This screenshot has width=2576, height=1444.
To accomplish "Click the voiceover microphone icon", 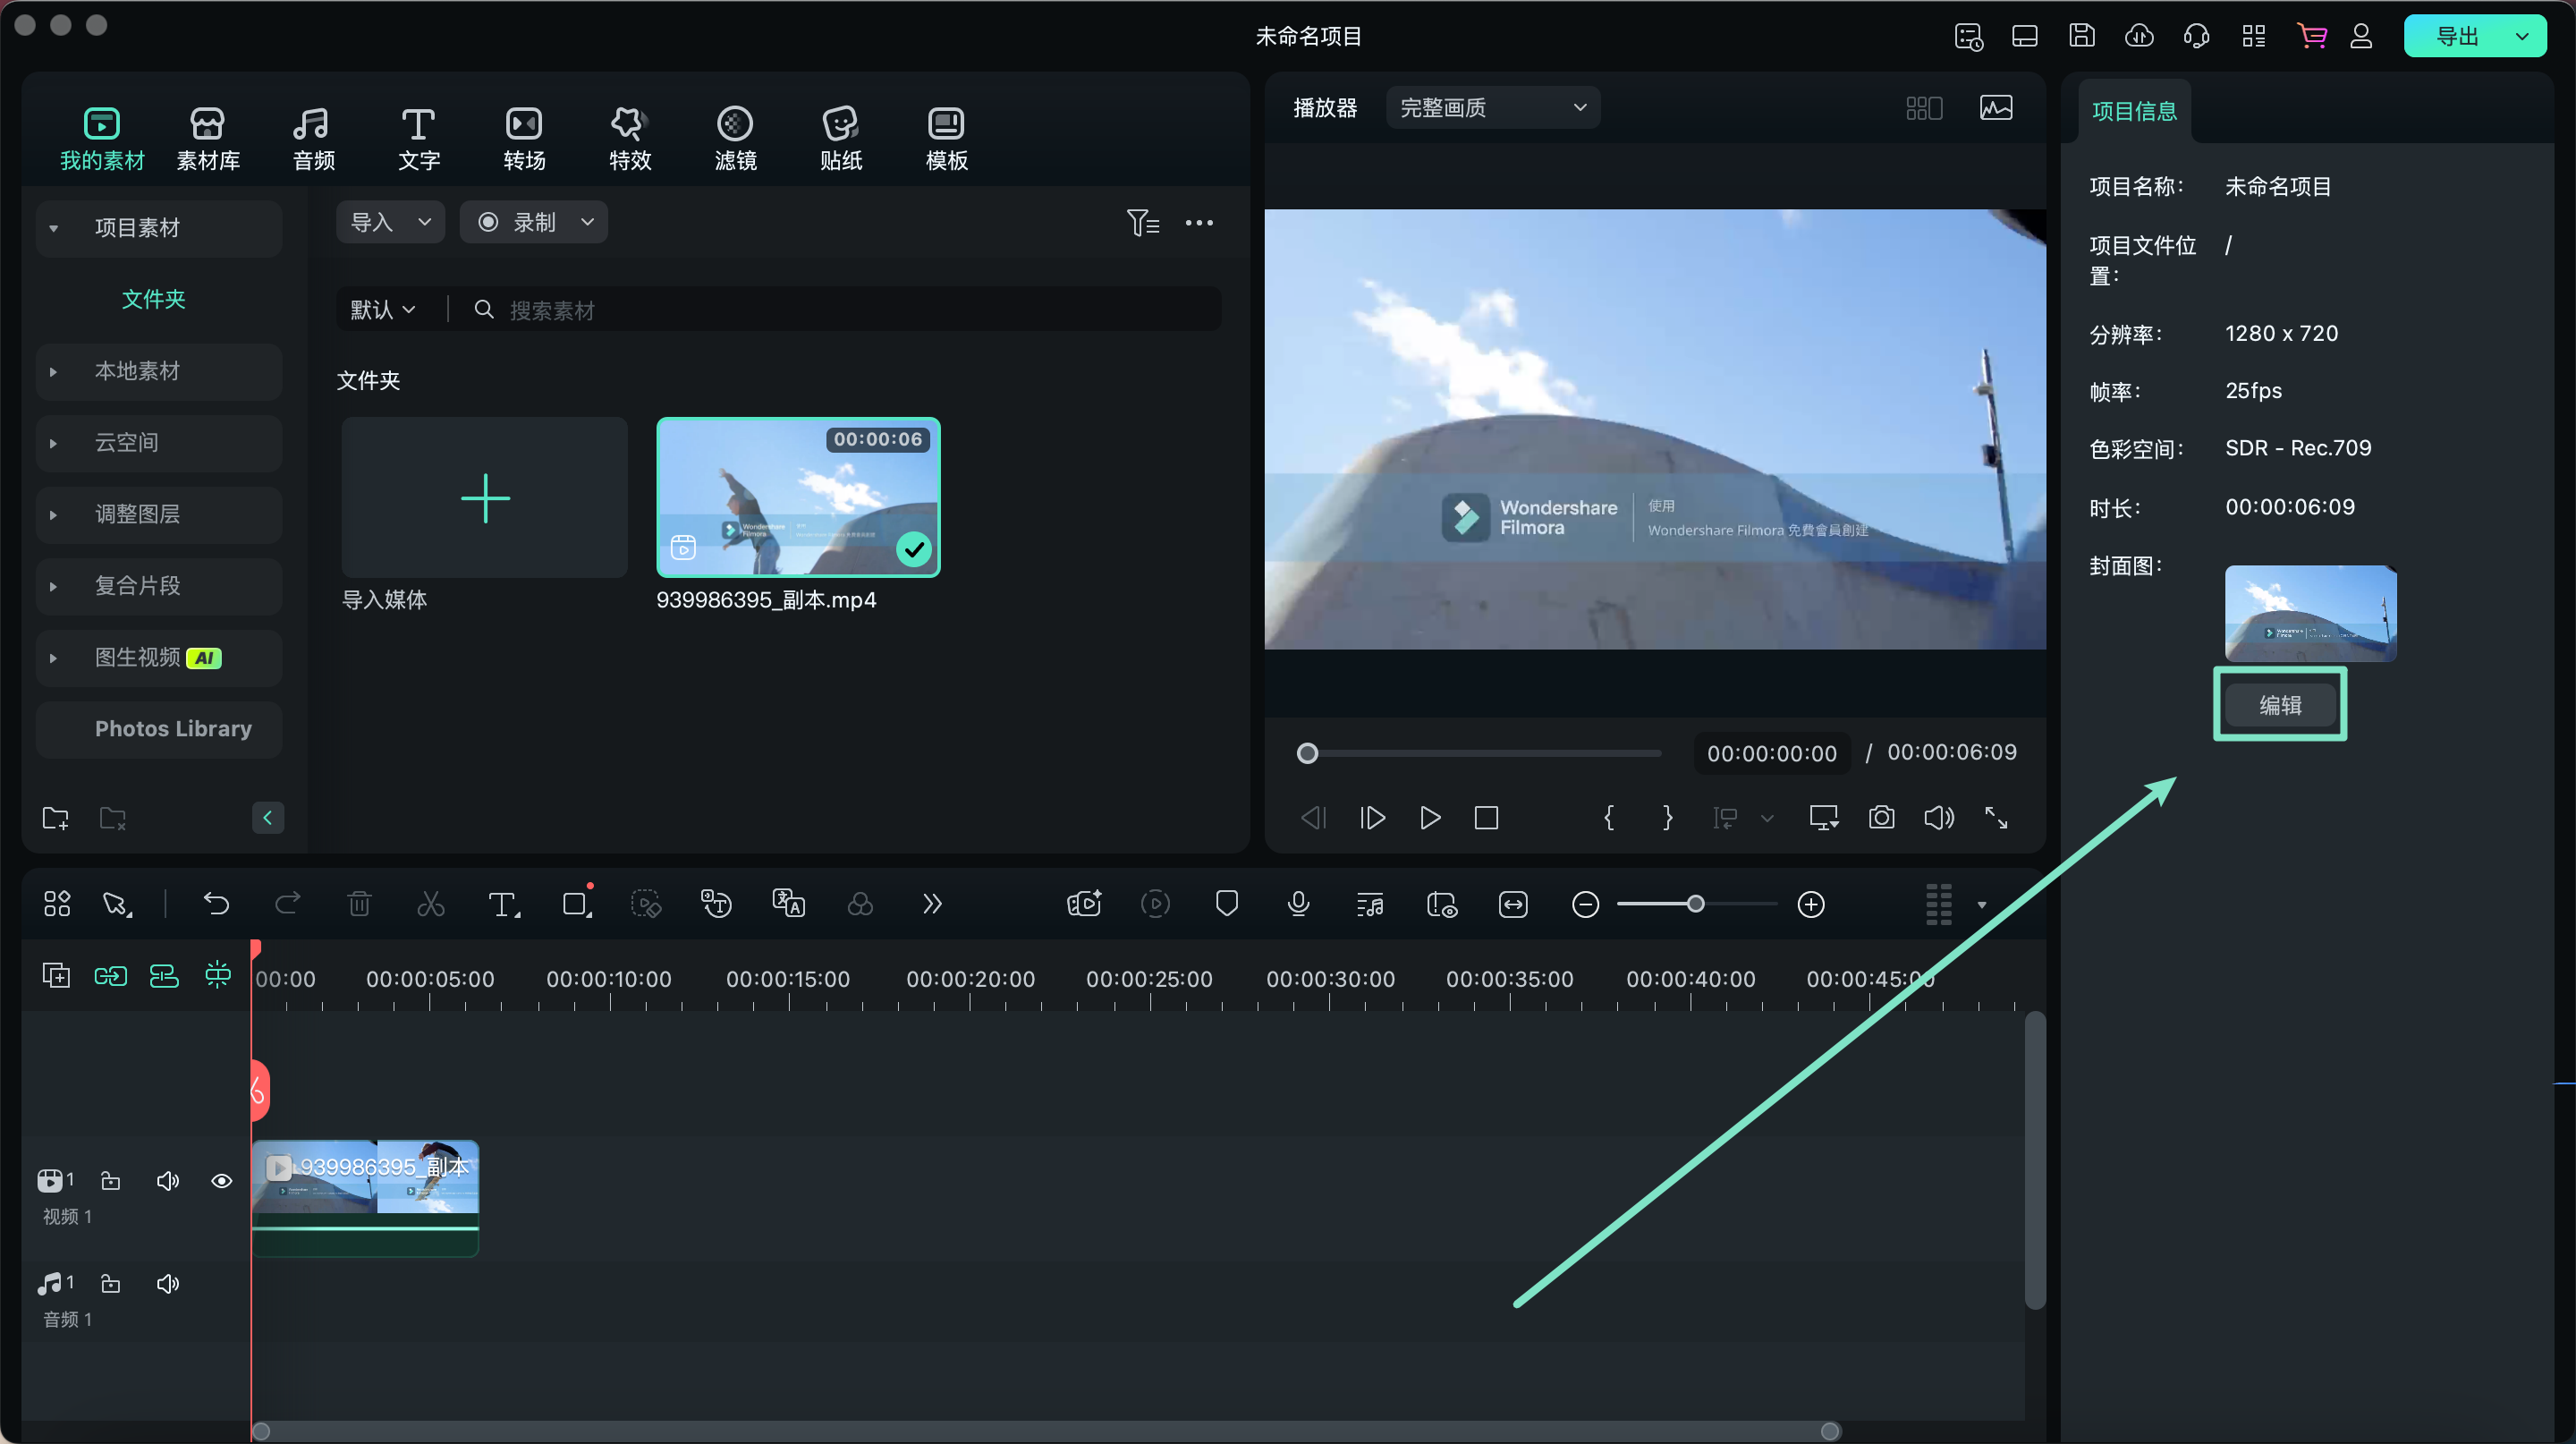I will pyautogui.click(x=1298, y=904).
